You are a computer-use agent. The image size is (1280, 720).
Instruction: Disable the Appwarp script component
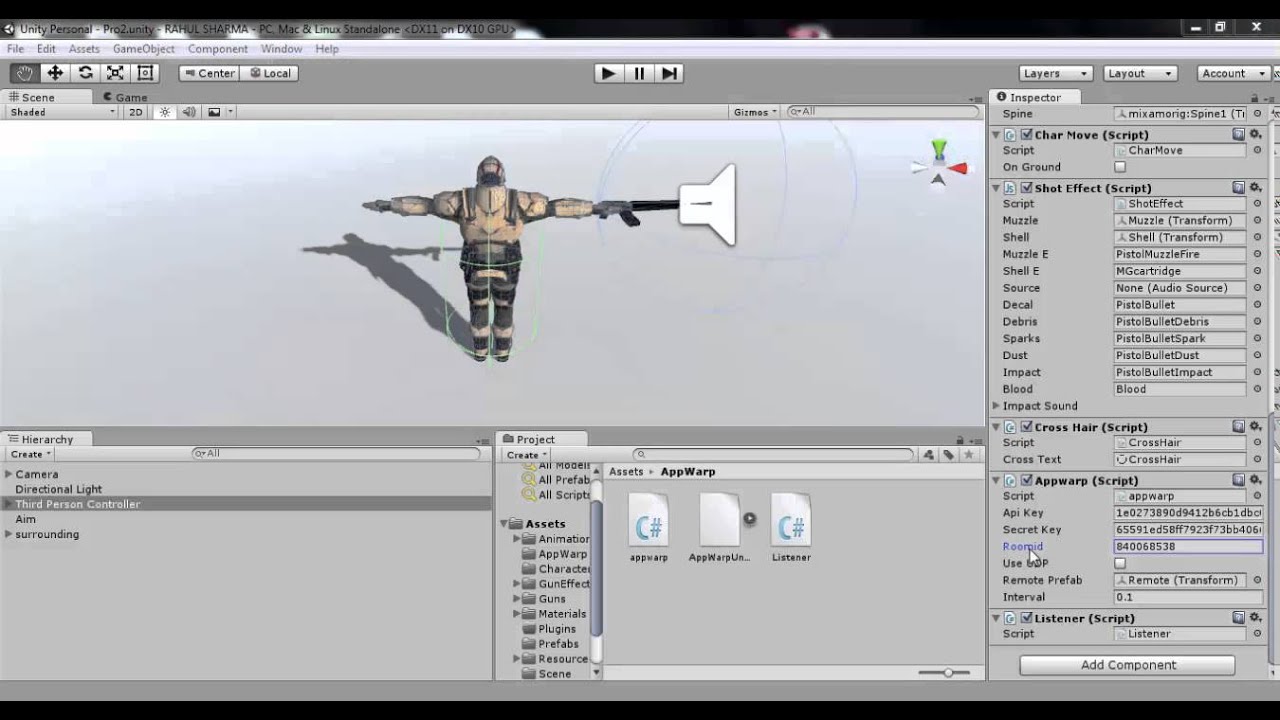(x=1026, y=480)
